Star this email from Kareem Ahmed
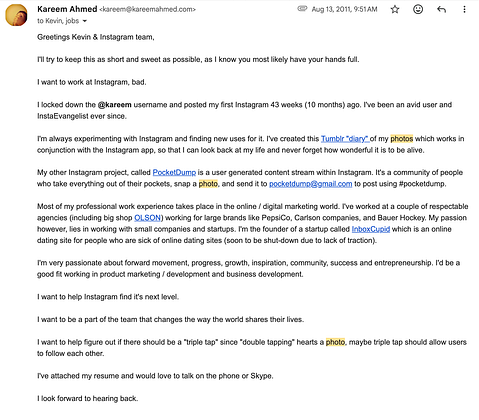Screen dimensions: 479x420 coord(395,9)
